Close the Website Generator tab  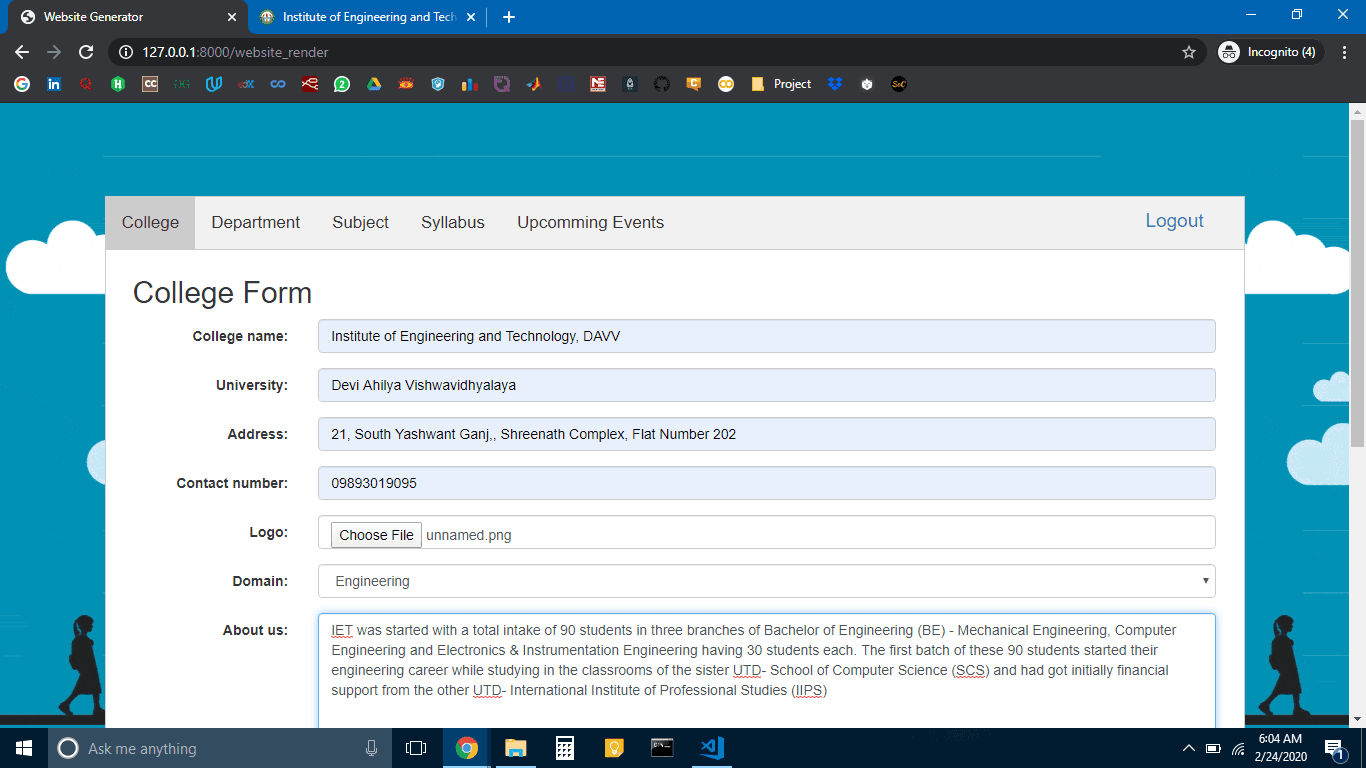point(232,17)
